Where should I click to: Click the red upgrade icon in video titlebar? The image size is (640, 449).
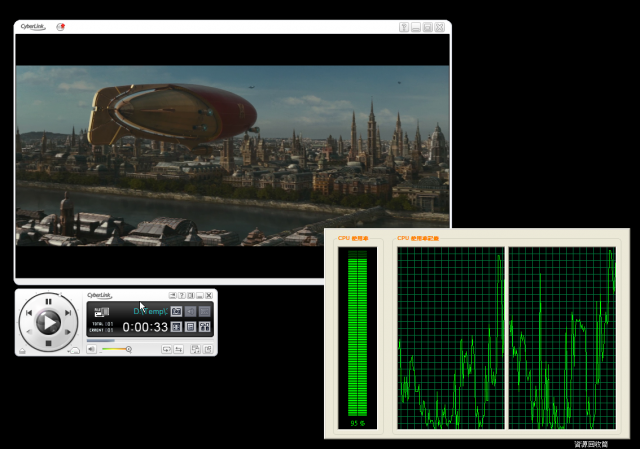pos(60,27)
